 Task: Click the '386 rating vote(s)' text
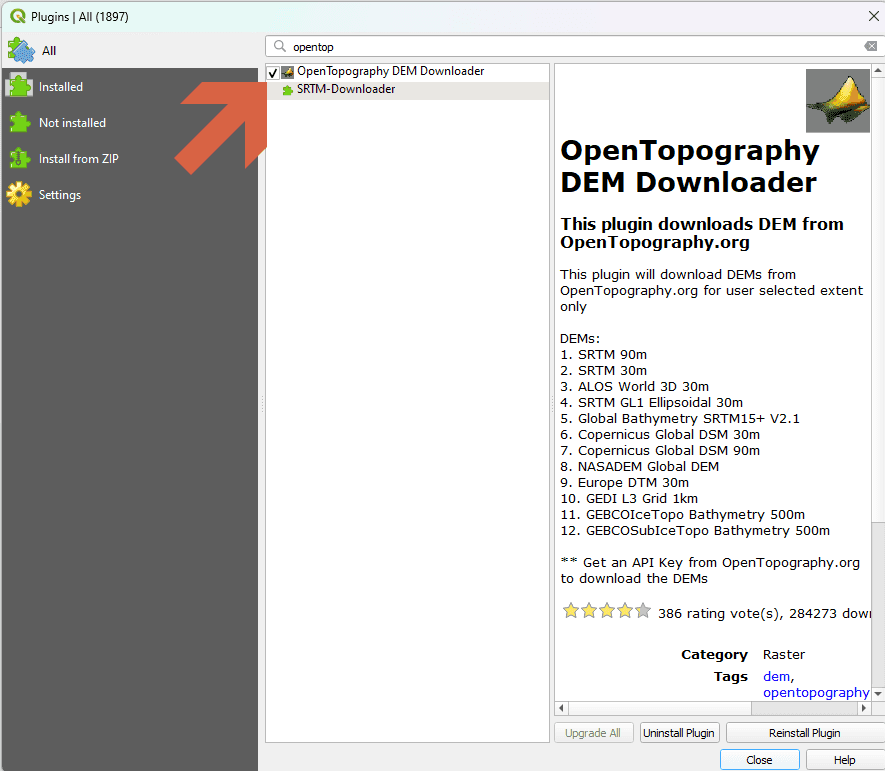pos(720,614)
